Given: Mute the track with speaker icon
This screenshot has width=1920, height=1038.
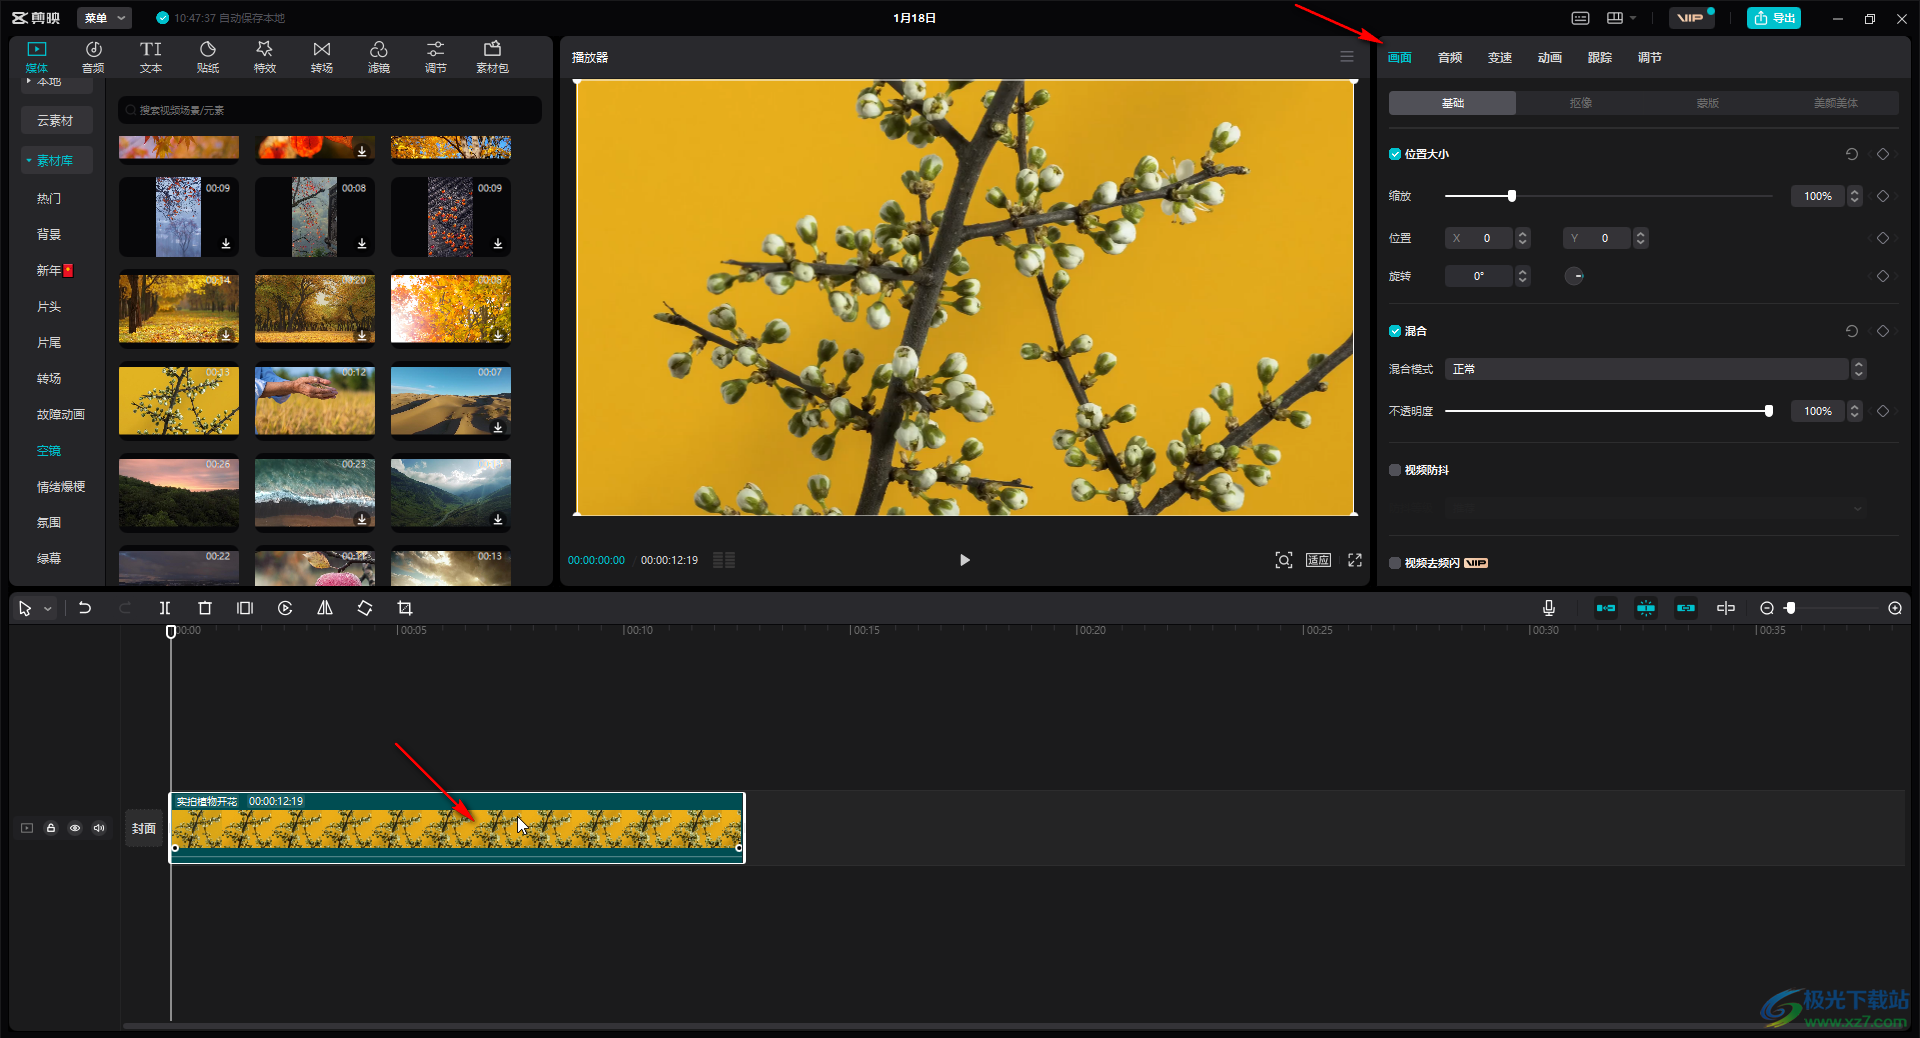Looking at the screenshot, I should point(99,828).
